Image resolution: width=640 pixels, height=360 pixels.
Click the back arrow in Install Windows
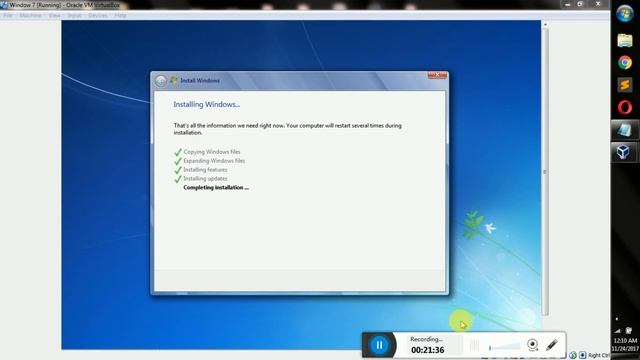pyautogui.click(x=161, y=81)
